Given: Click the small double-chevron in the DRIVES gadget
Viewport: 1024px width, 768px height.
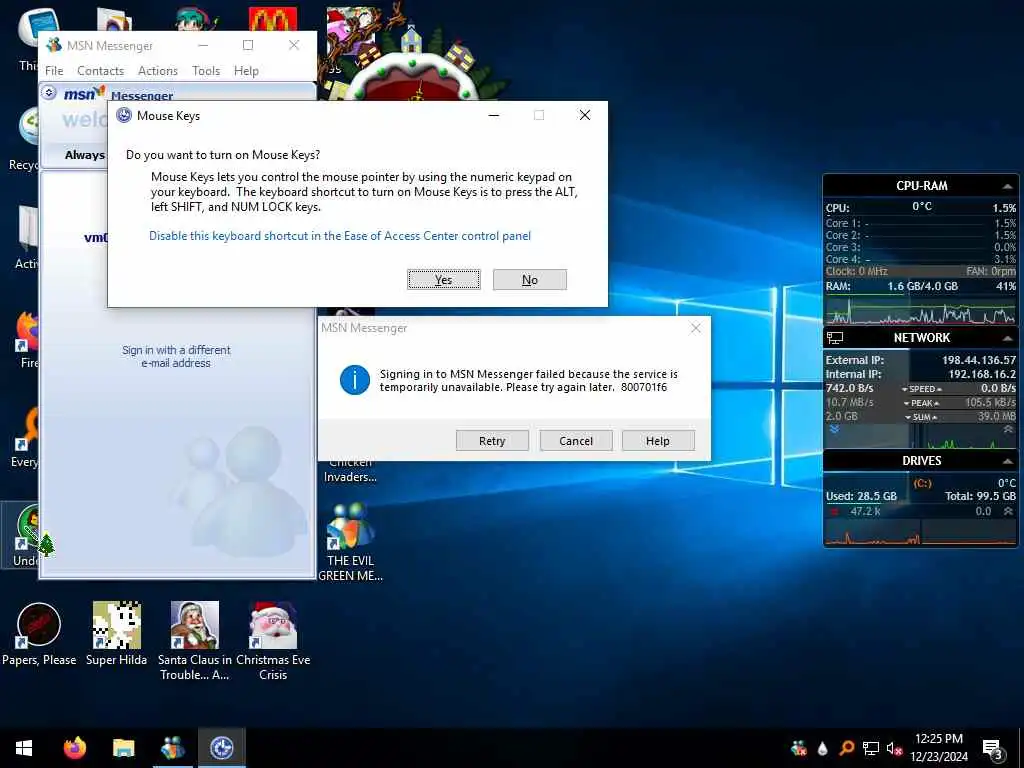Looking at the screenshot, I should pyautogui.click(x=1008, y=511).
